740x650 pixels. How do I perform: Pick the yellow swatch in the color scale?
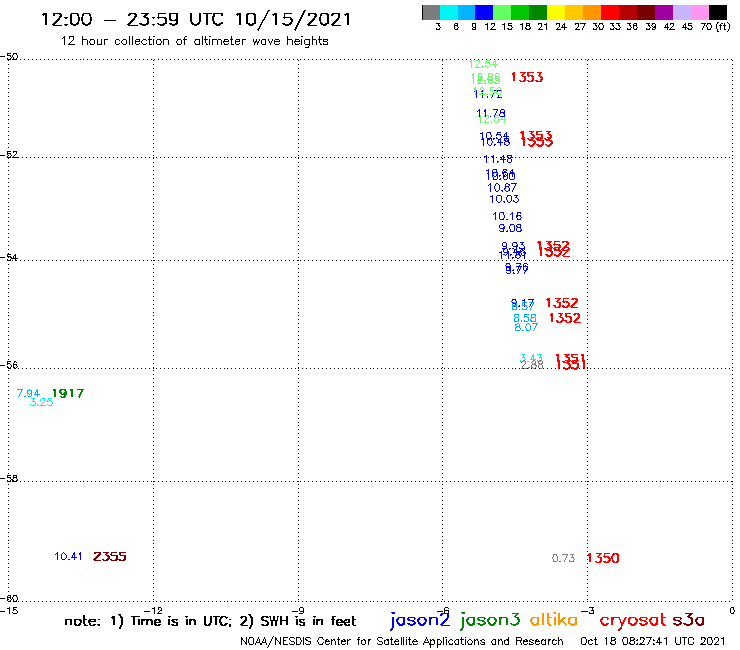click(556, 12)
